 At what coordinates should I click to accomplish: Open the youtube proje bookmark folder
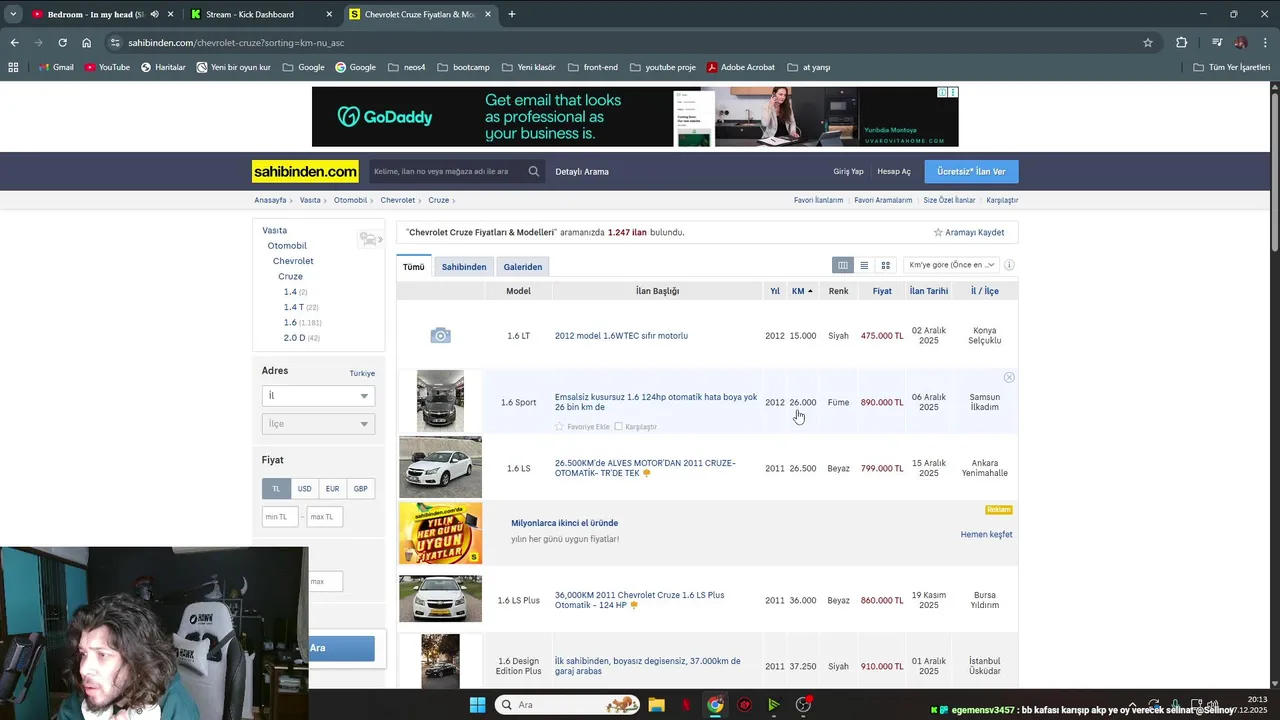[x=662, y=67]
